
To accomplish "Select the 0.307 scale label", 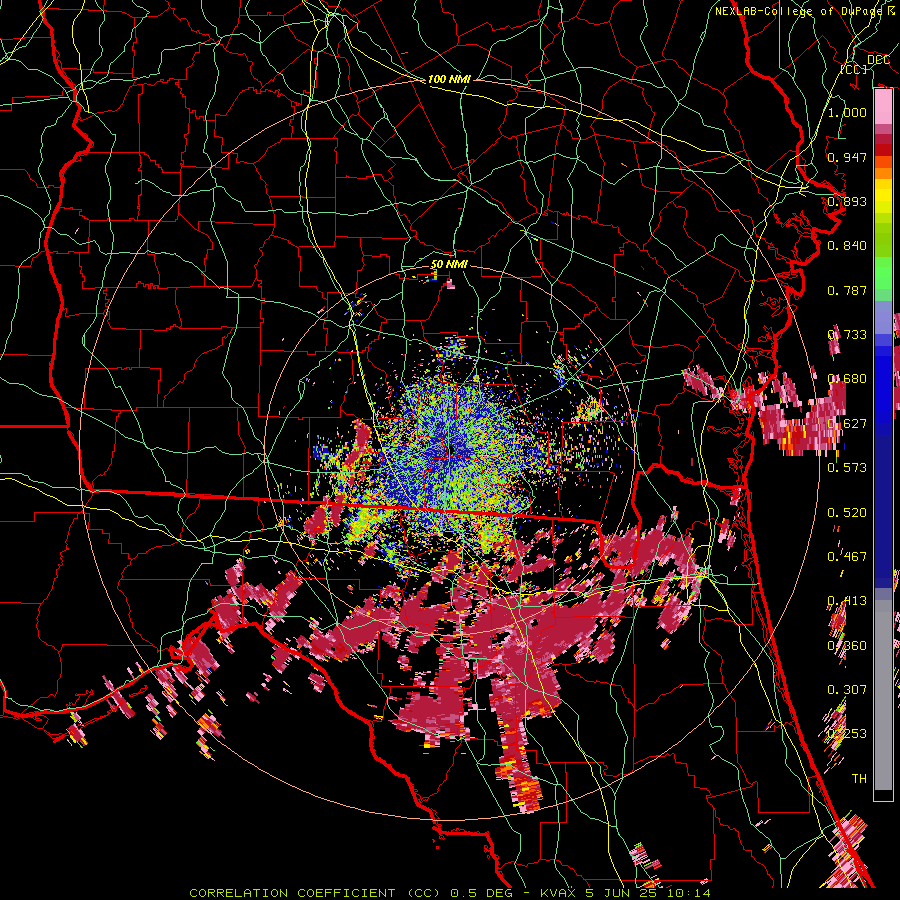I will [847, 689].
